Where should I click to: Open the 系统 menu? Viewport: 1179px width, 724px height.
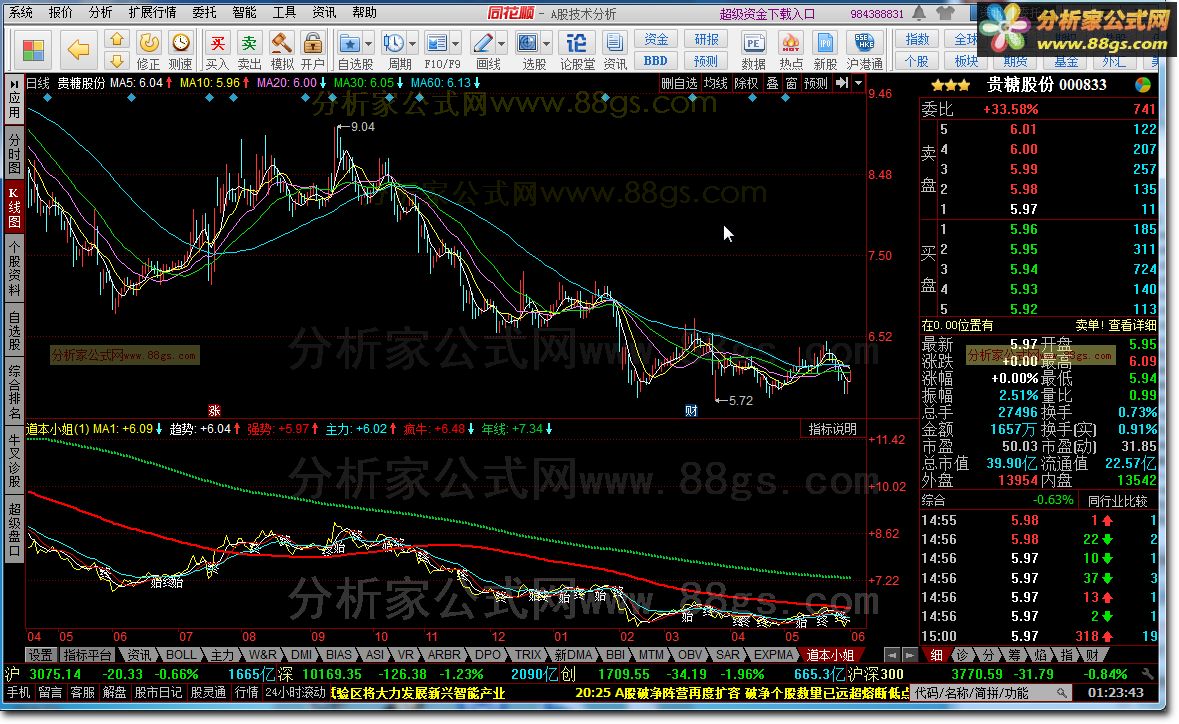(x=20, y=13)
